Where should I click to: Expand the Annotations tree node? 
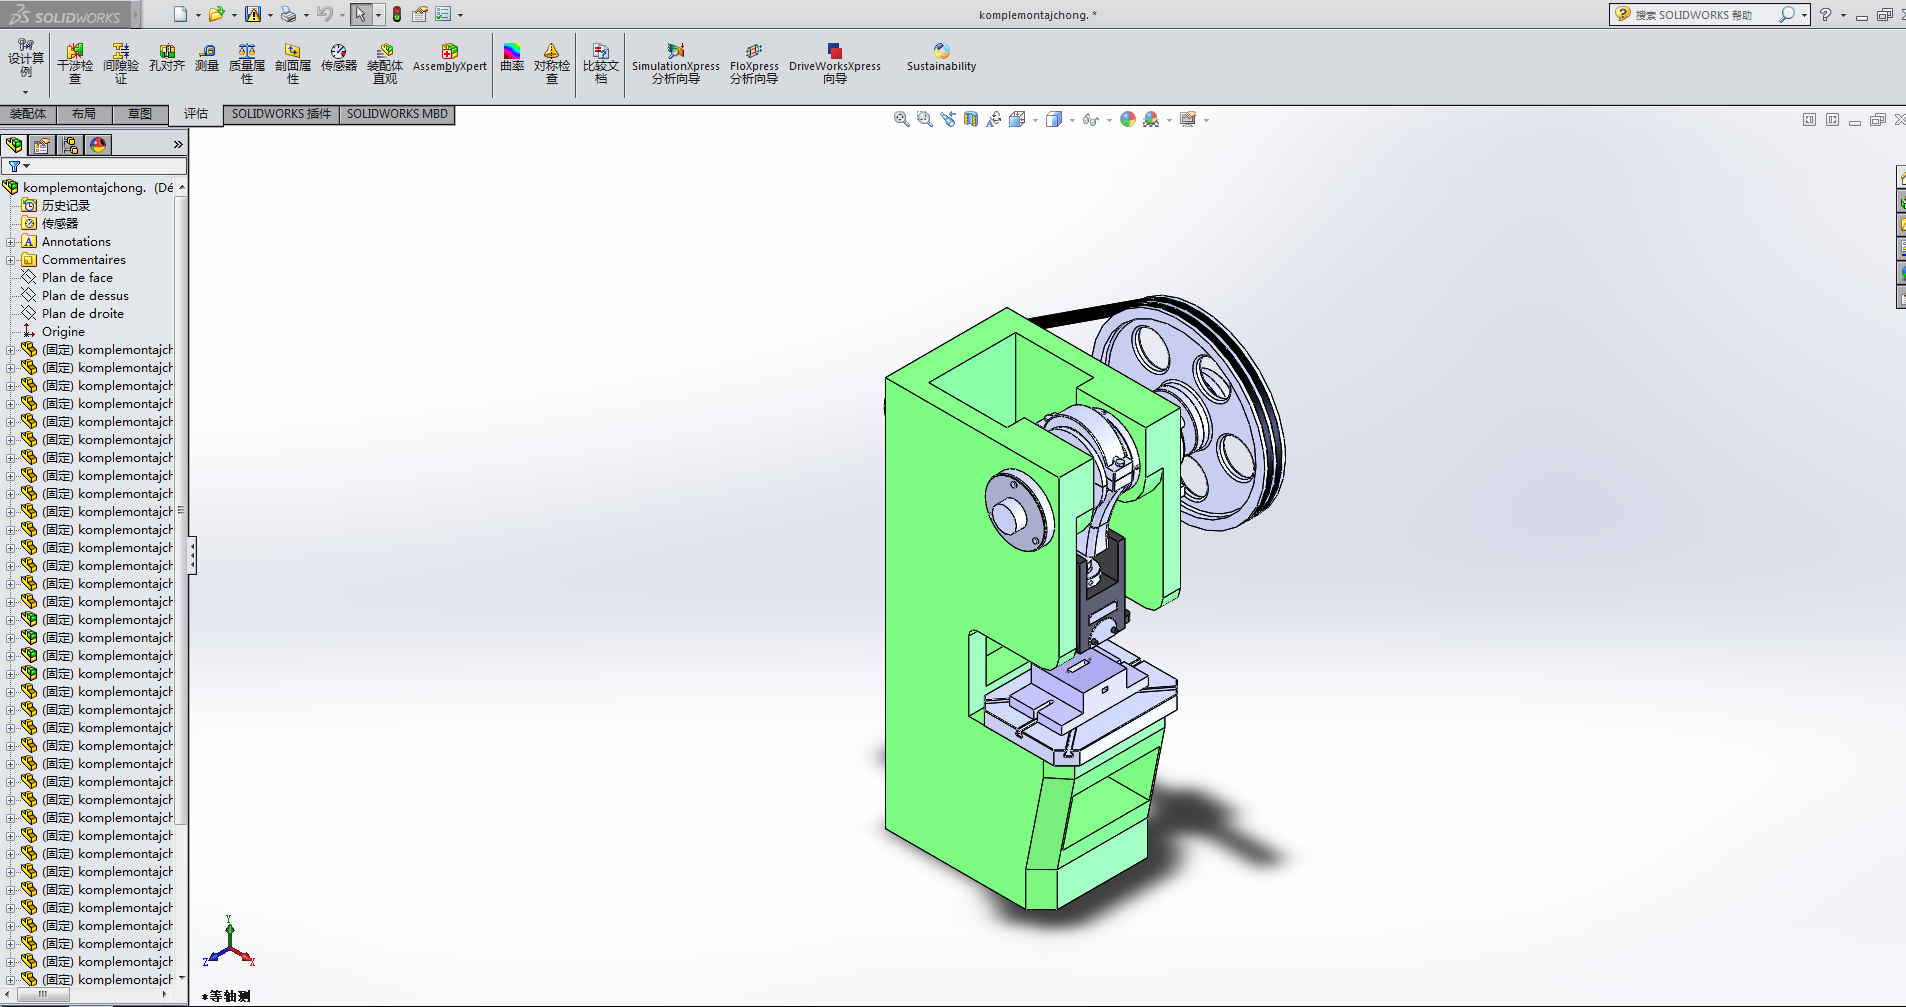[x=11, y=242]
